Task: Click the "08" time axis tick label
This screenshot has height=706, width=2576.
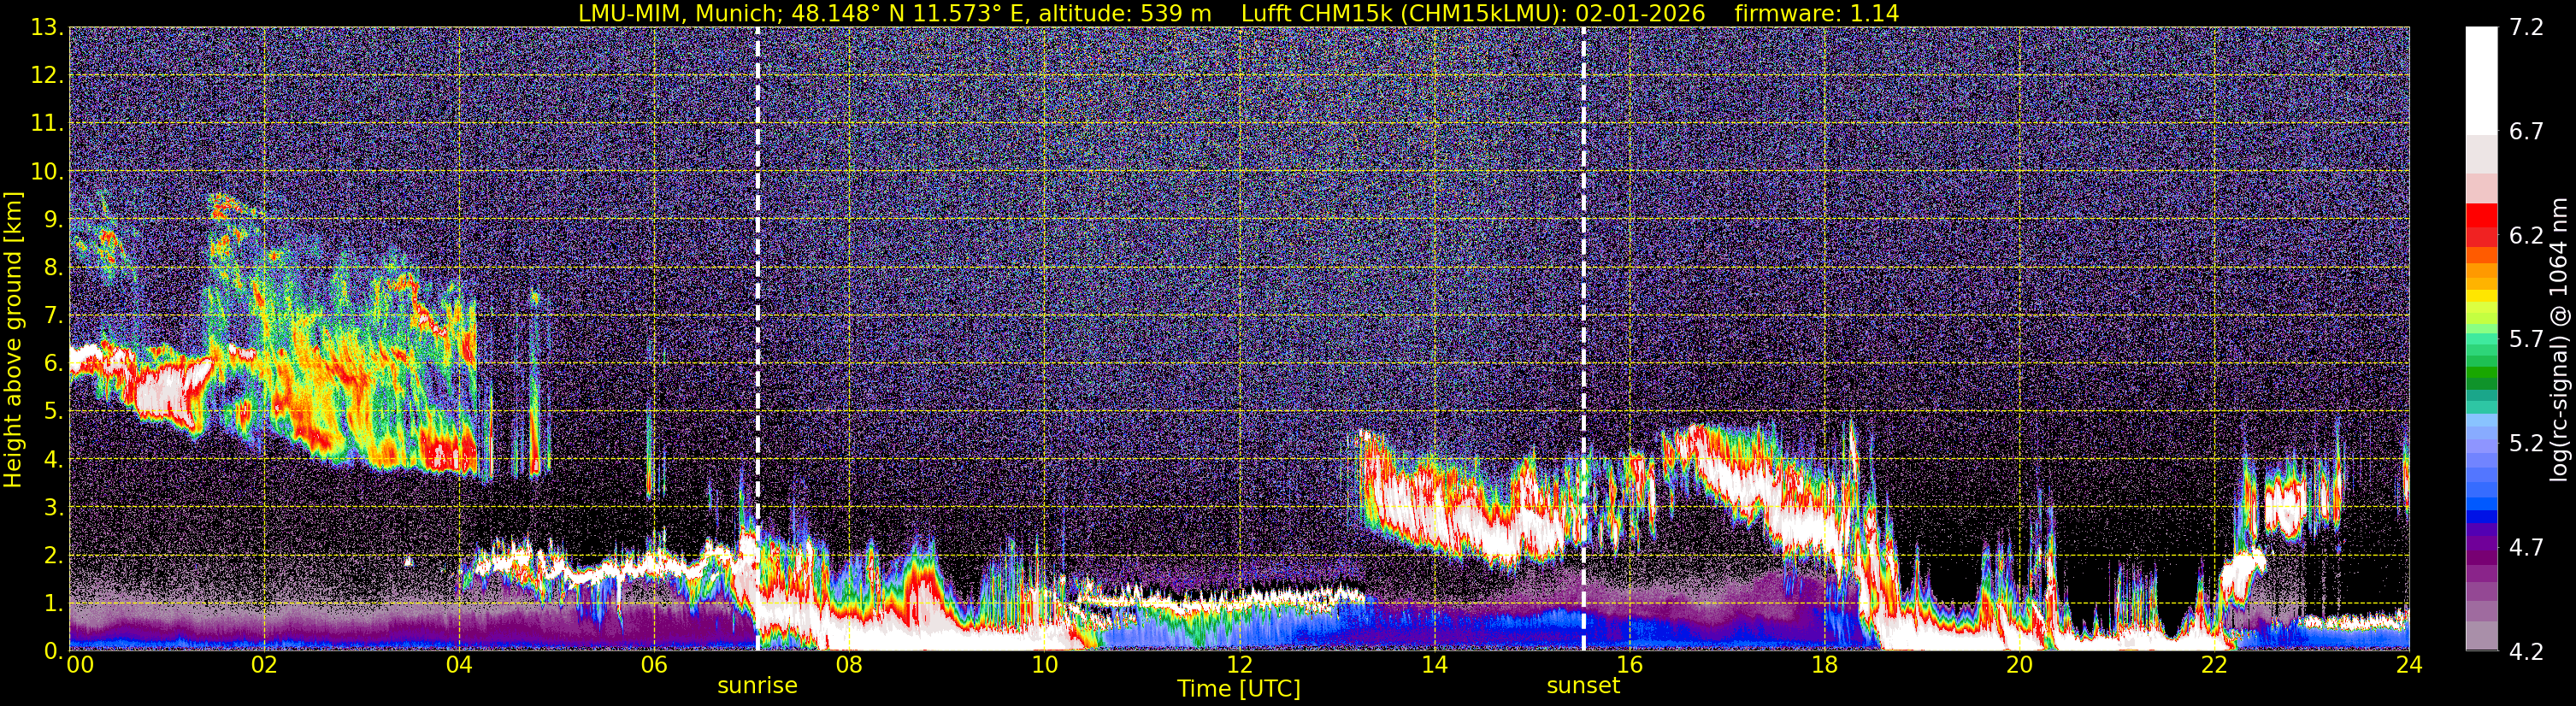Action: point(849,666)
